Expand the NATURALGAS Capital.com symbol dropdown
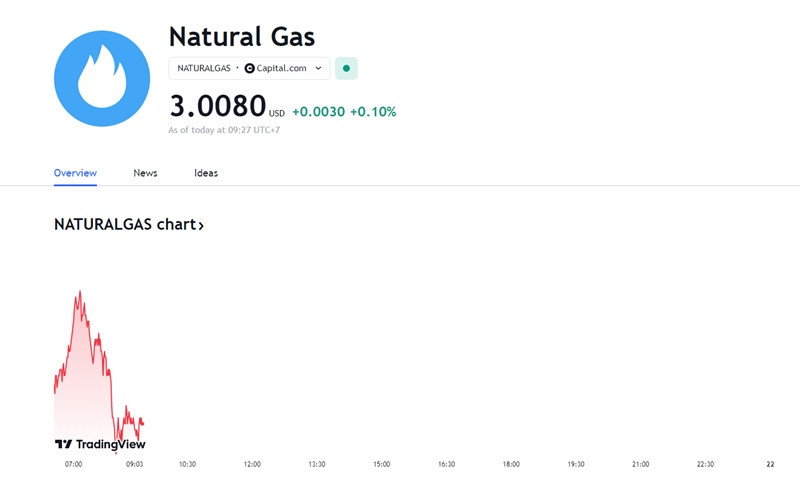The image size is (800, 479). click(x=249, y=68)
